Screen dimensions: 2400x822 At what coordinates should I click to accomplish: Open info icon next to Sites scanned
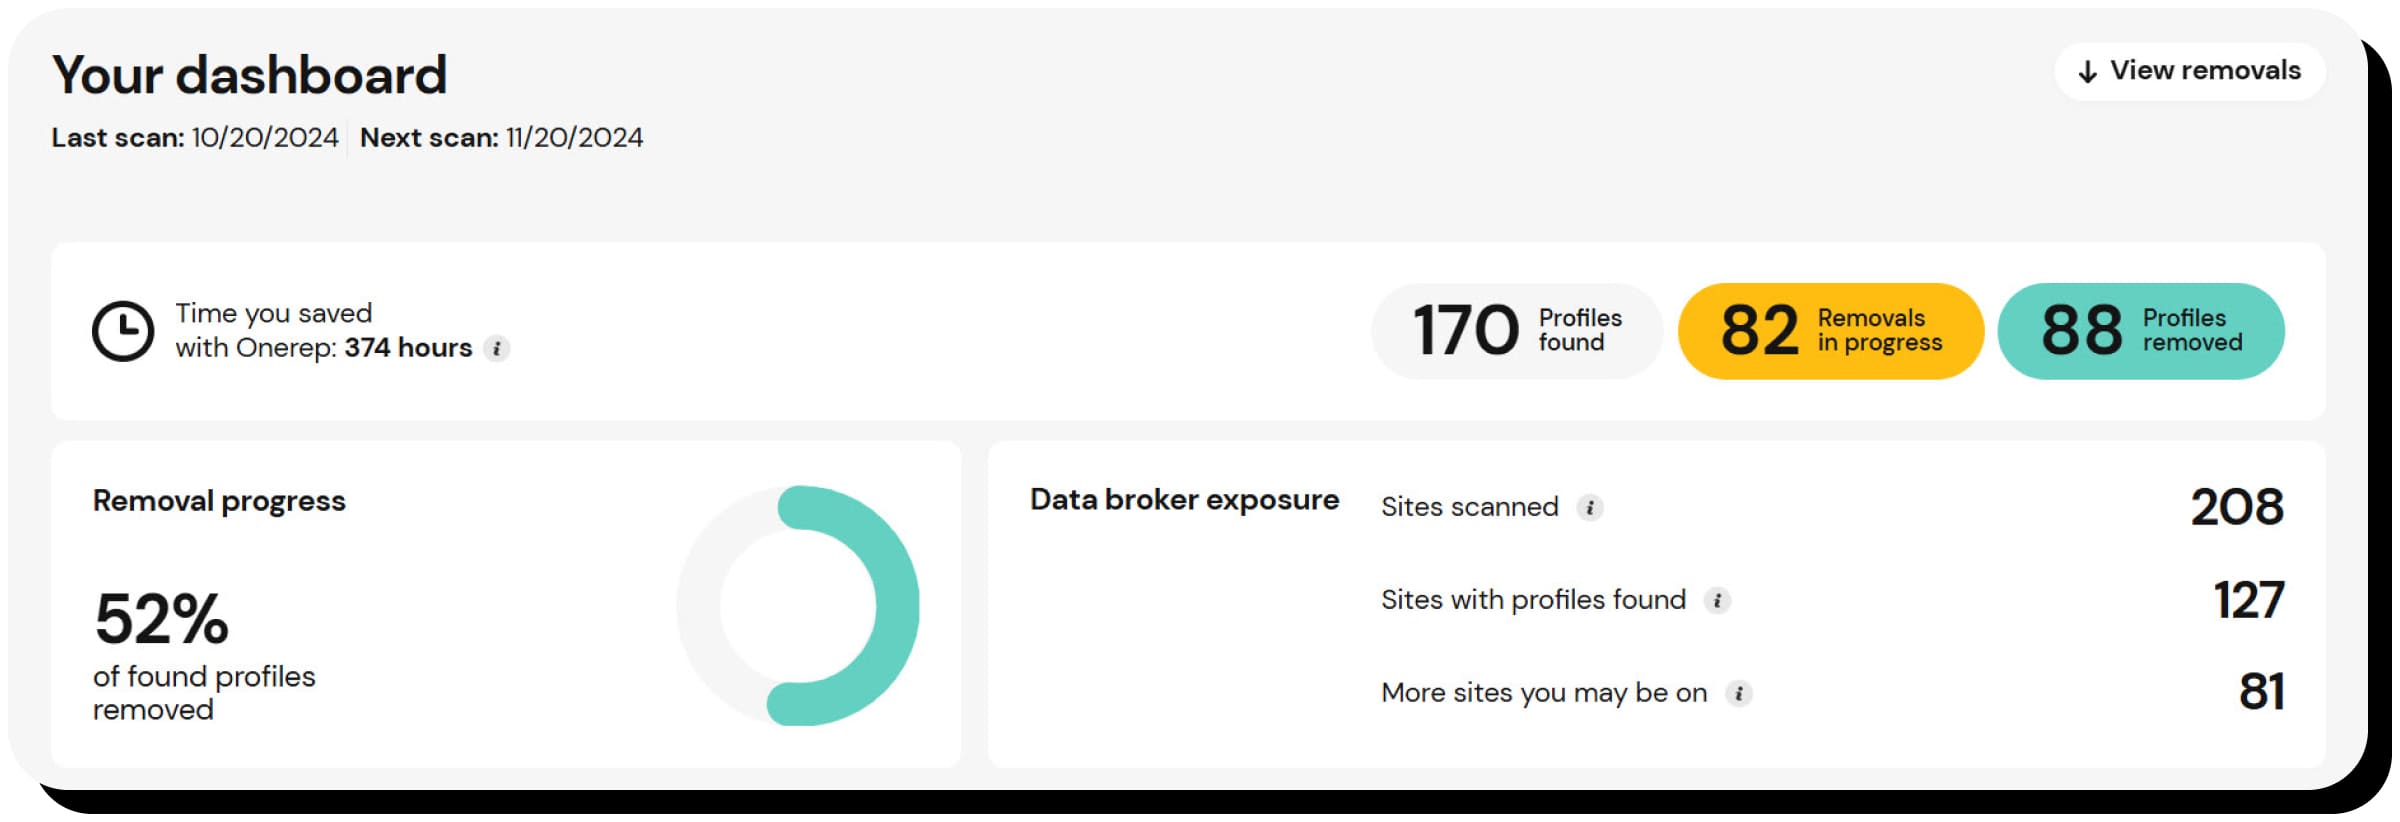click(1590, 508)
